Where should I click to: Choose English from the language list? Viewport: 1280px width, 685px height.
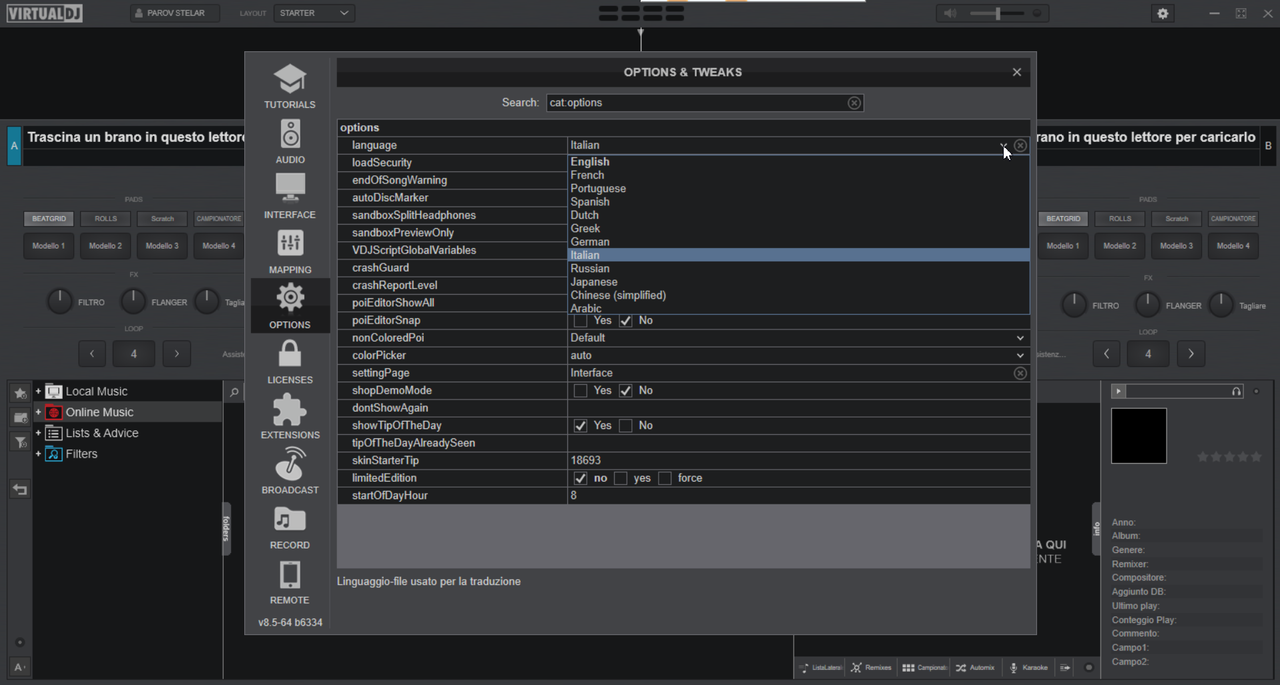coord(798,162)
